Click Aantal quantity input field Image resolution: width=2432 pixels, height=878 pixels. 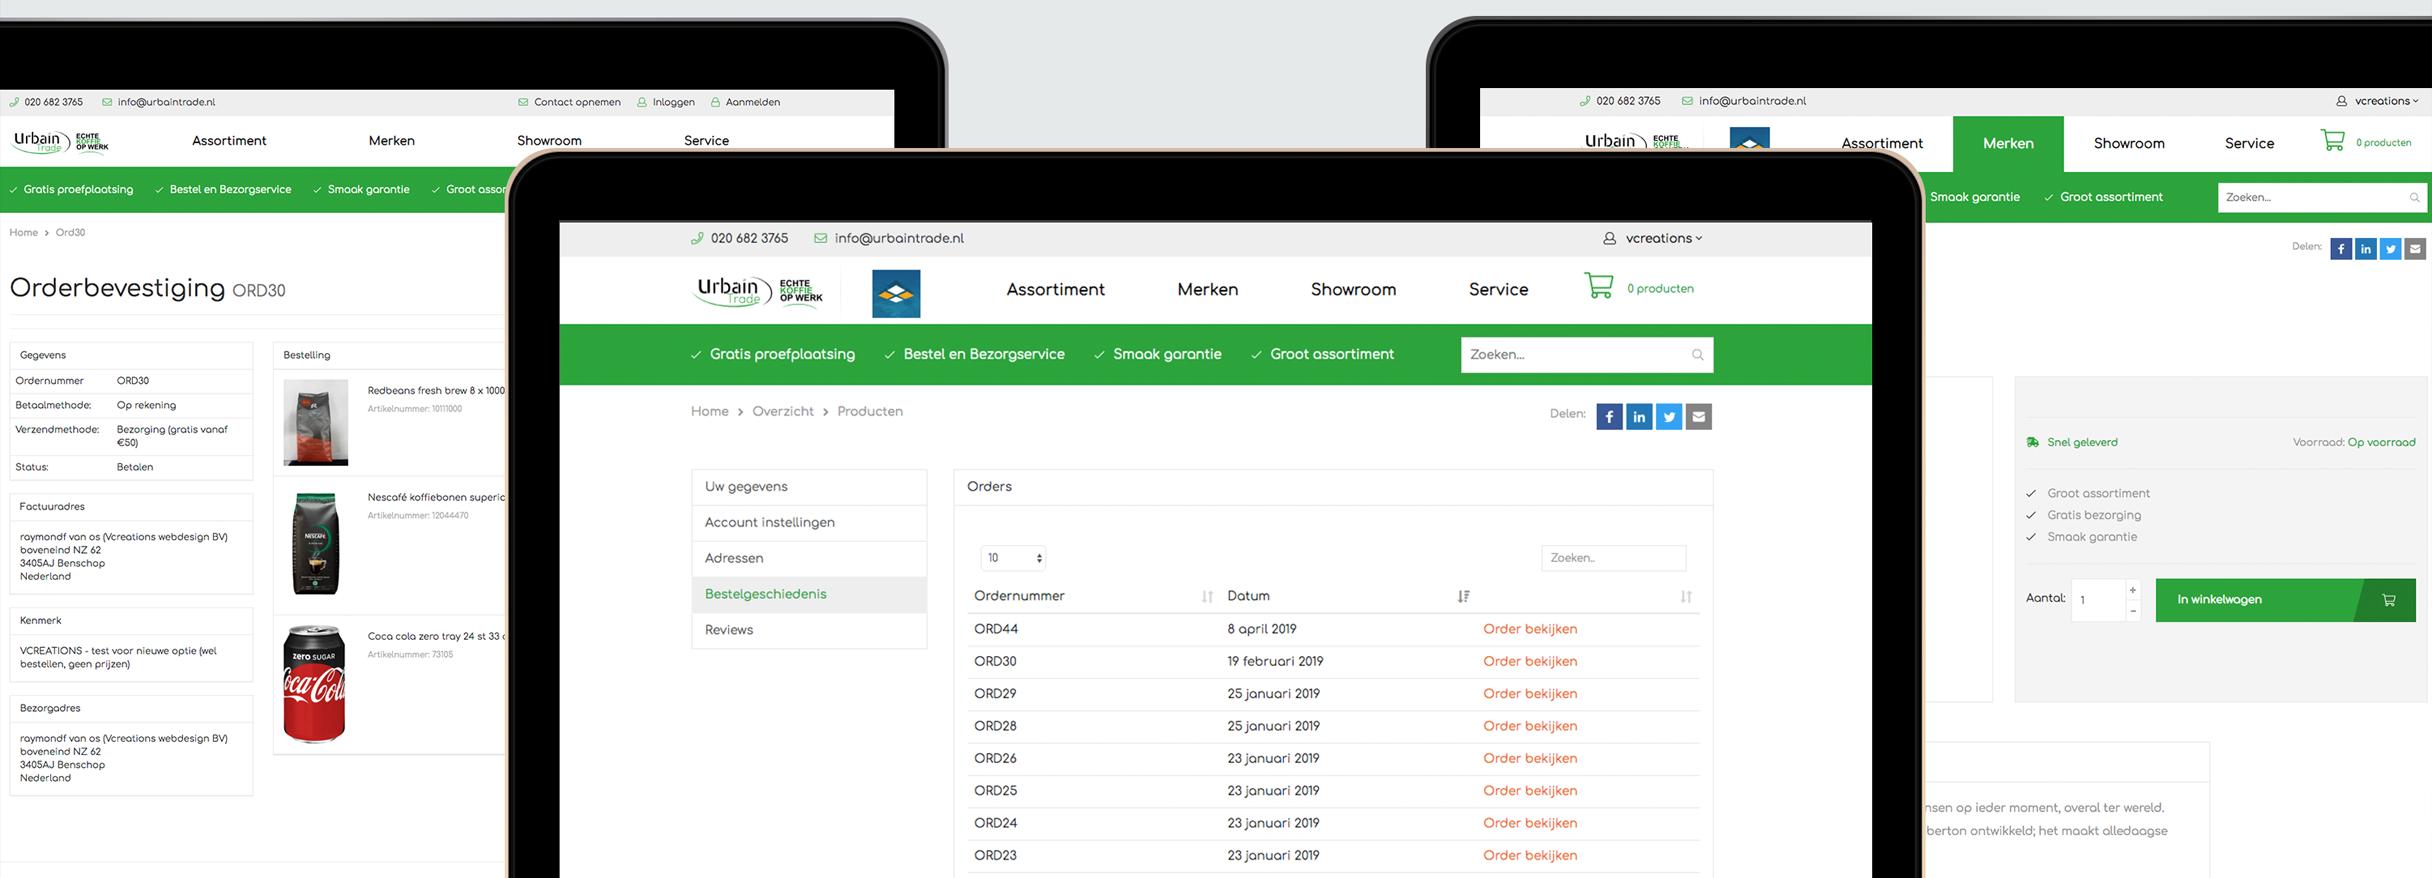click(2098, 600)
